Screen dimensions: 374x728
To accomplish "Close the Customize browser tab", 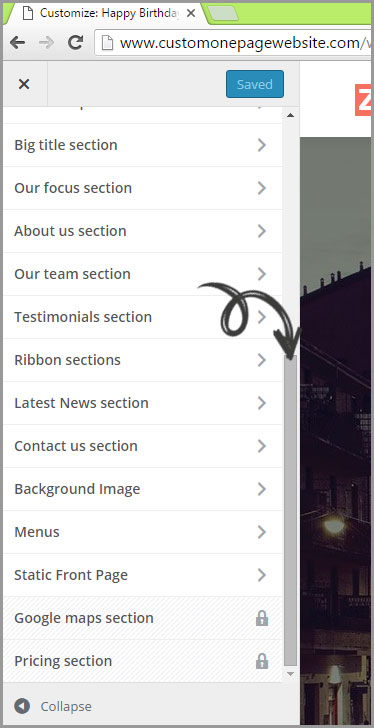I will pyautogui.click(x=191, y=13).
